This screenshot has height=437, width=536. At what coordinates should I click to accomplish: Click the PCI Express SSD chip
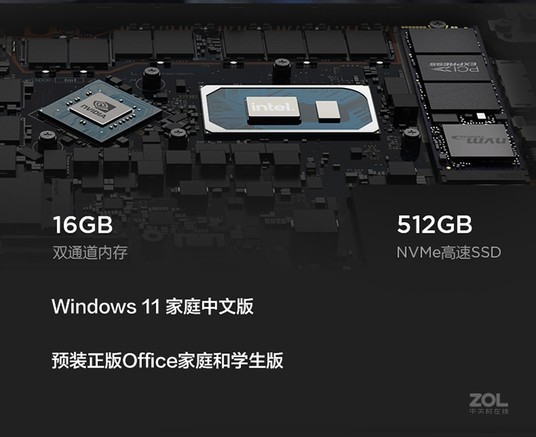pos(455,68)
